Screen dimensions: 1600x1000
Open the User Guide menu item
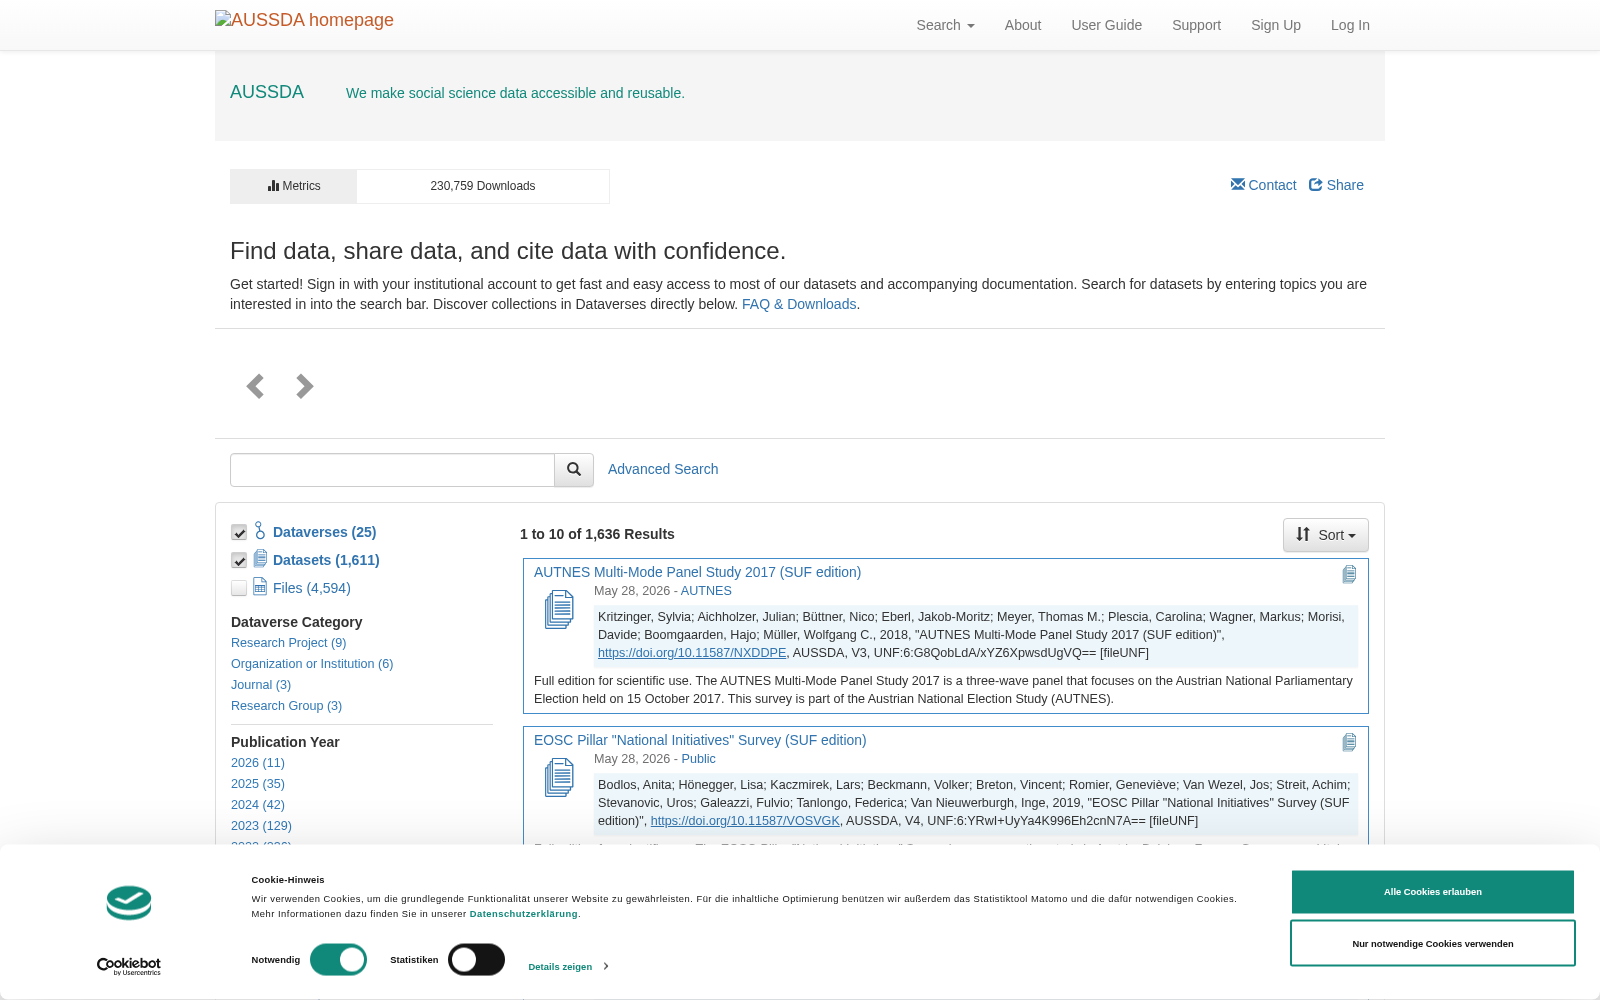tap(1106, 25)
